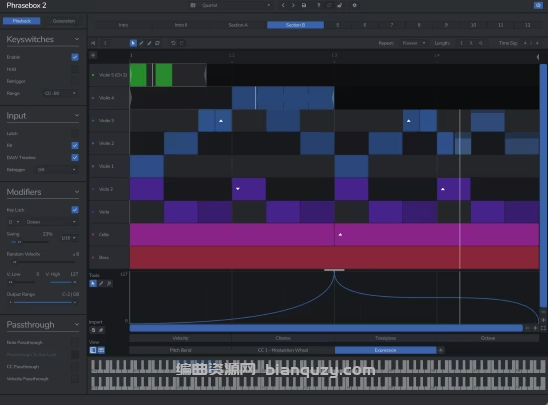Image resolution: width=548 pixels, height=405 pixels.
Task: Show the CC 1 - Modulation Wheel lane
Action: (x=283, y=350)
